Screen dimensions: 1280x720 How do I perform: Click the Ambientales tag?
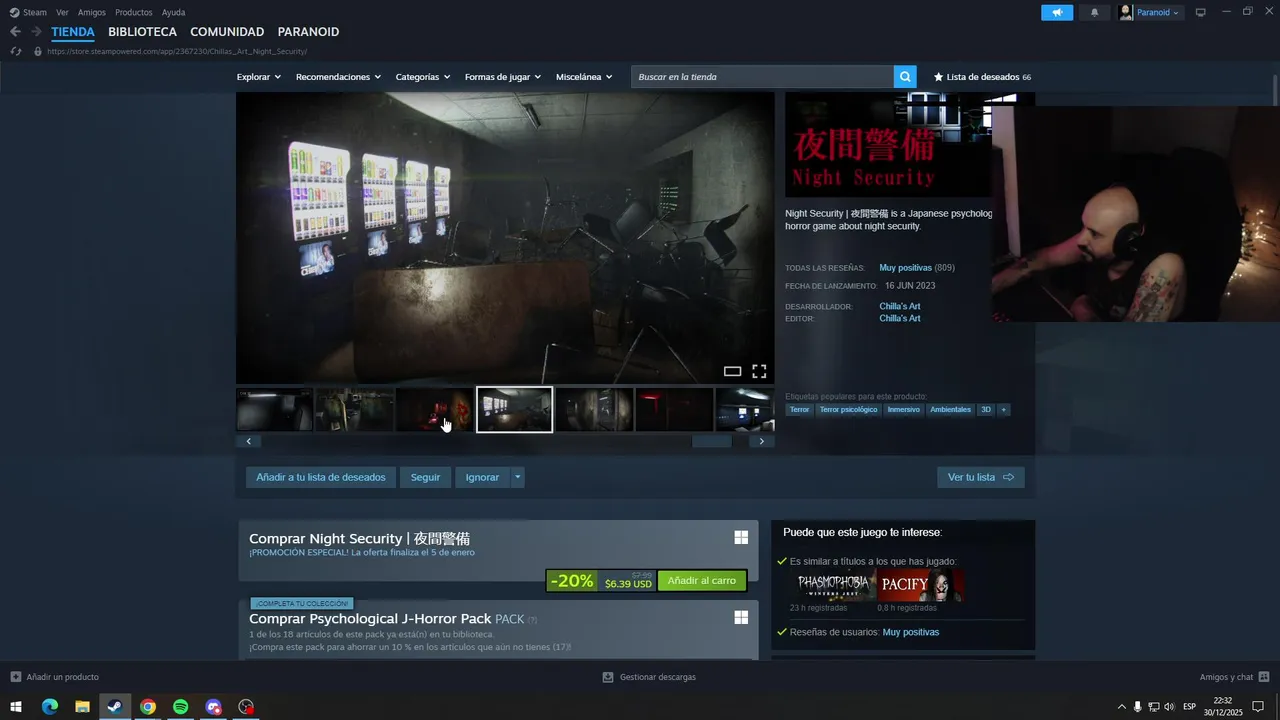tap(950, 409)
